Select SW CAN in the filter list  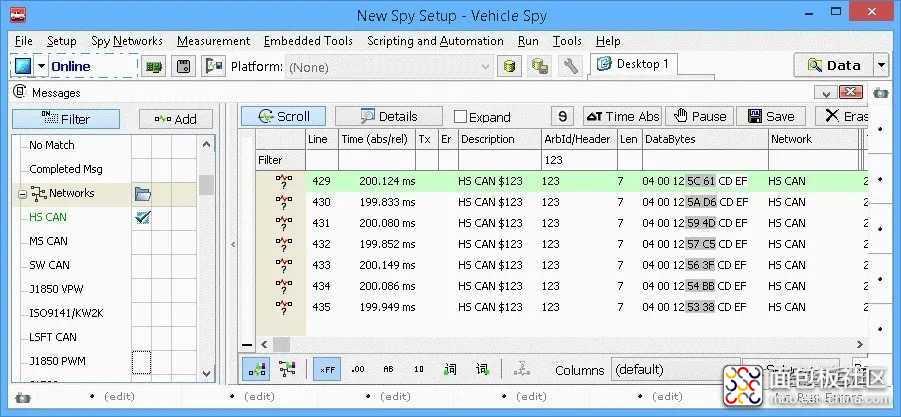click(49, 265)
